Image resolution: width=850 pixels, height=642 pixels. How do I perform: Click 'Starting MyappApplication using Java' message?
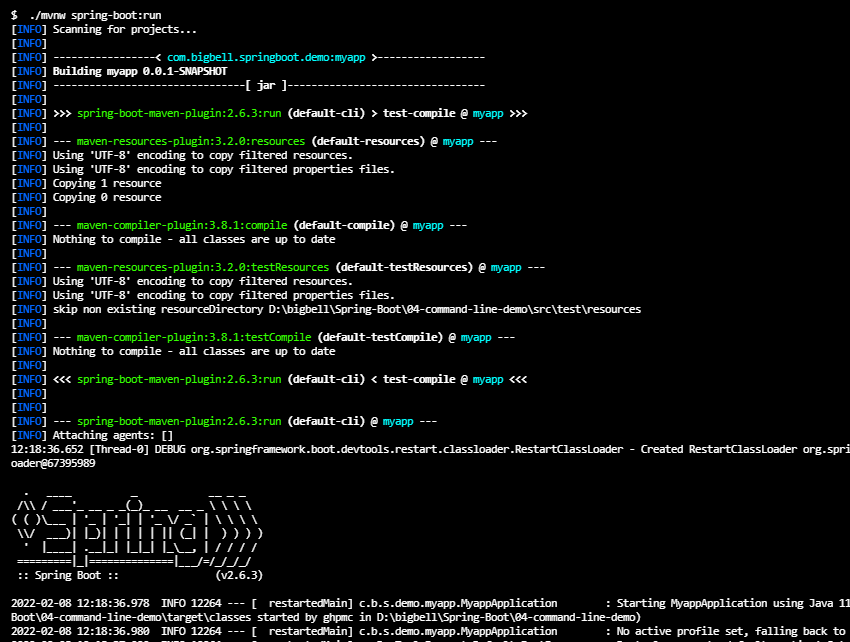pos(725,604)
